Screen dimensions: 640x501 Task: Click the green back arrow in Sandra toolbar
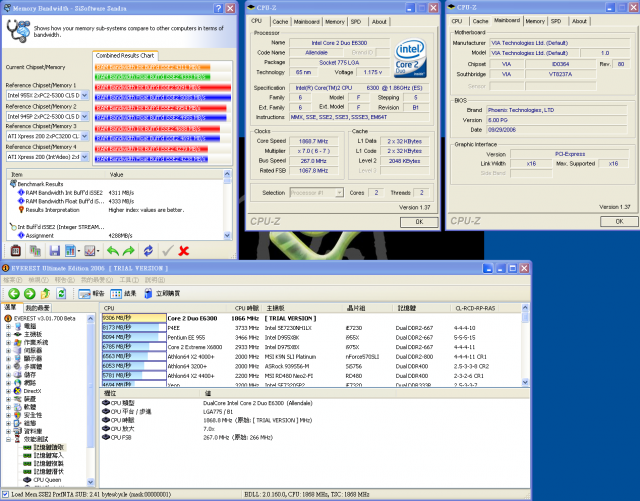click(x=112, y=251)
